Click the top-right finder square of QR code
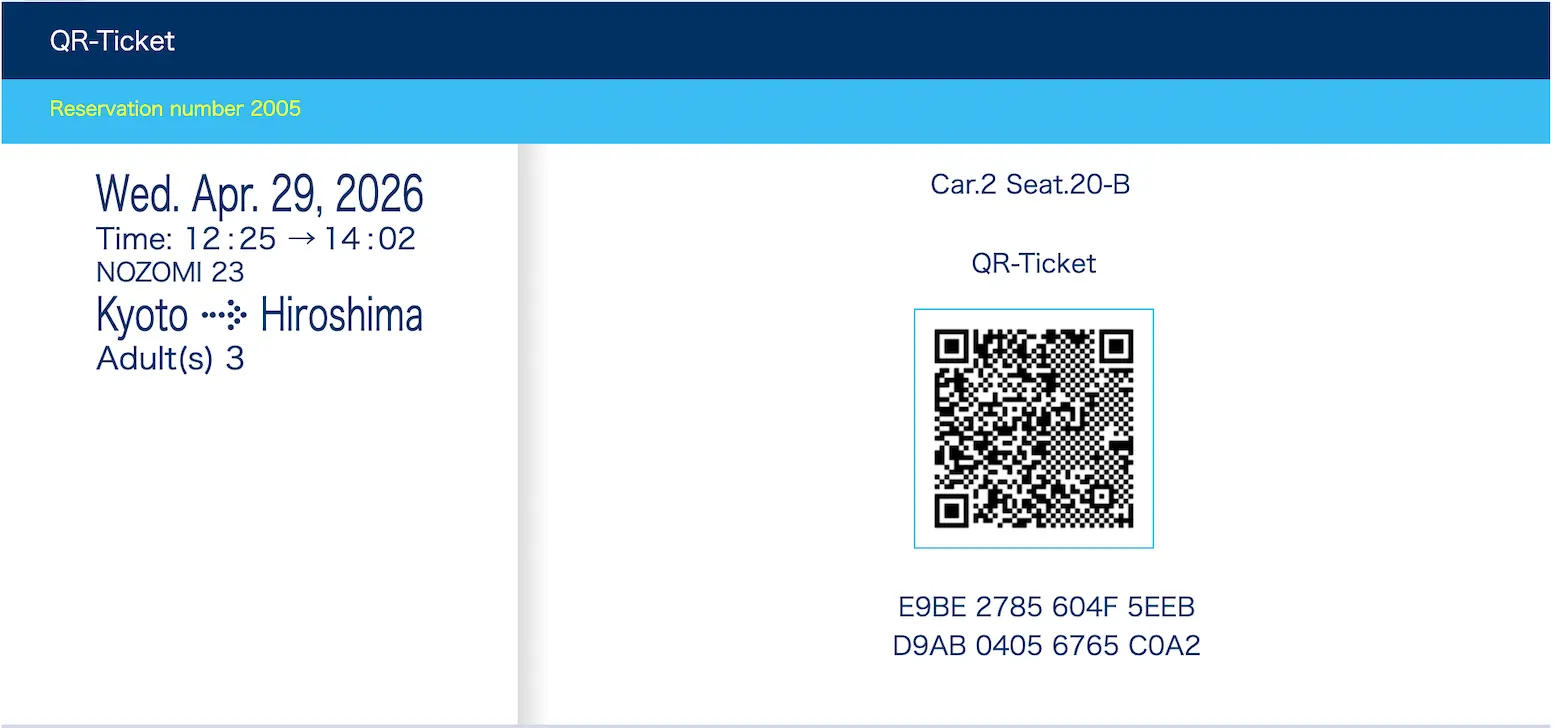Viewport: 1560px width, 728px height. coord(1118,346)
